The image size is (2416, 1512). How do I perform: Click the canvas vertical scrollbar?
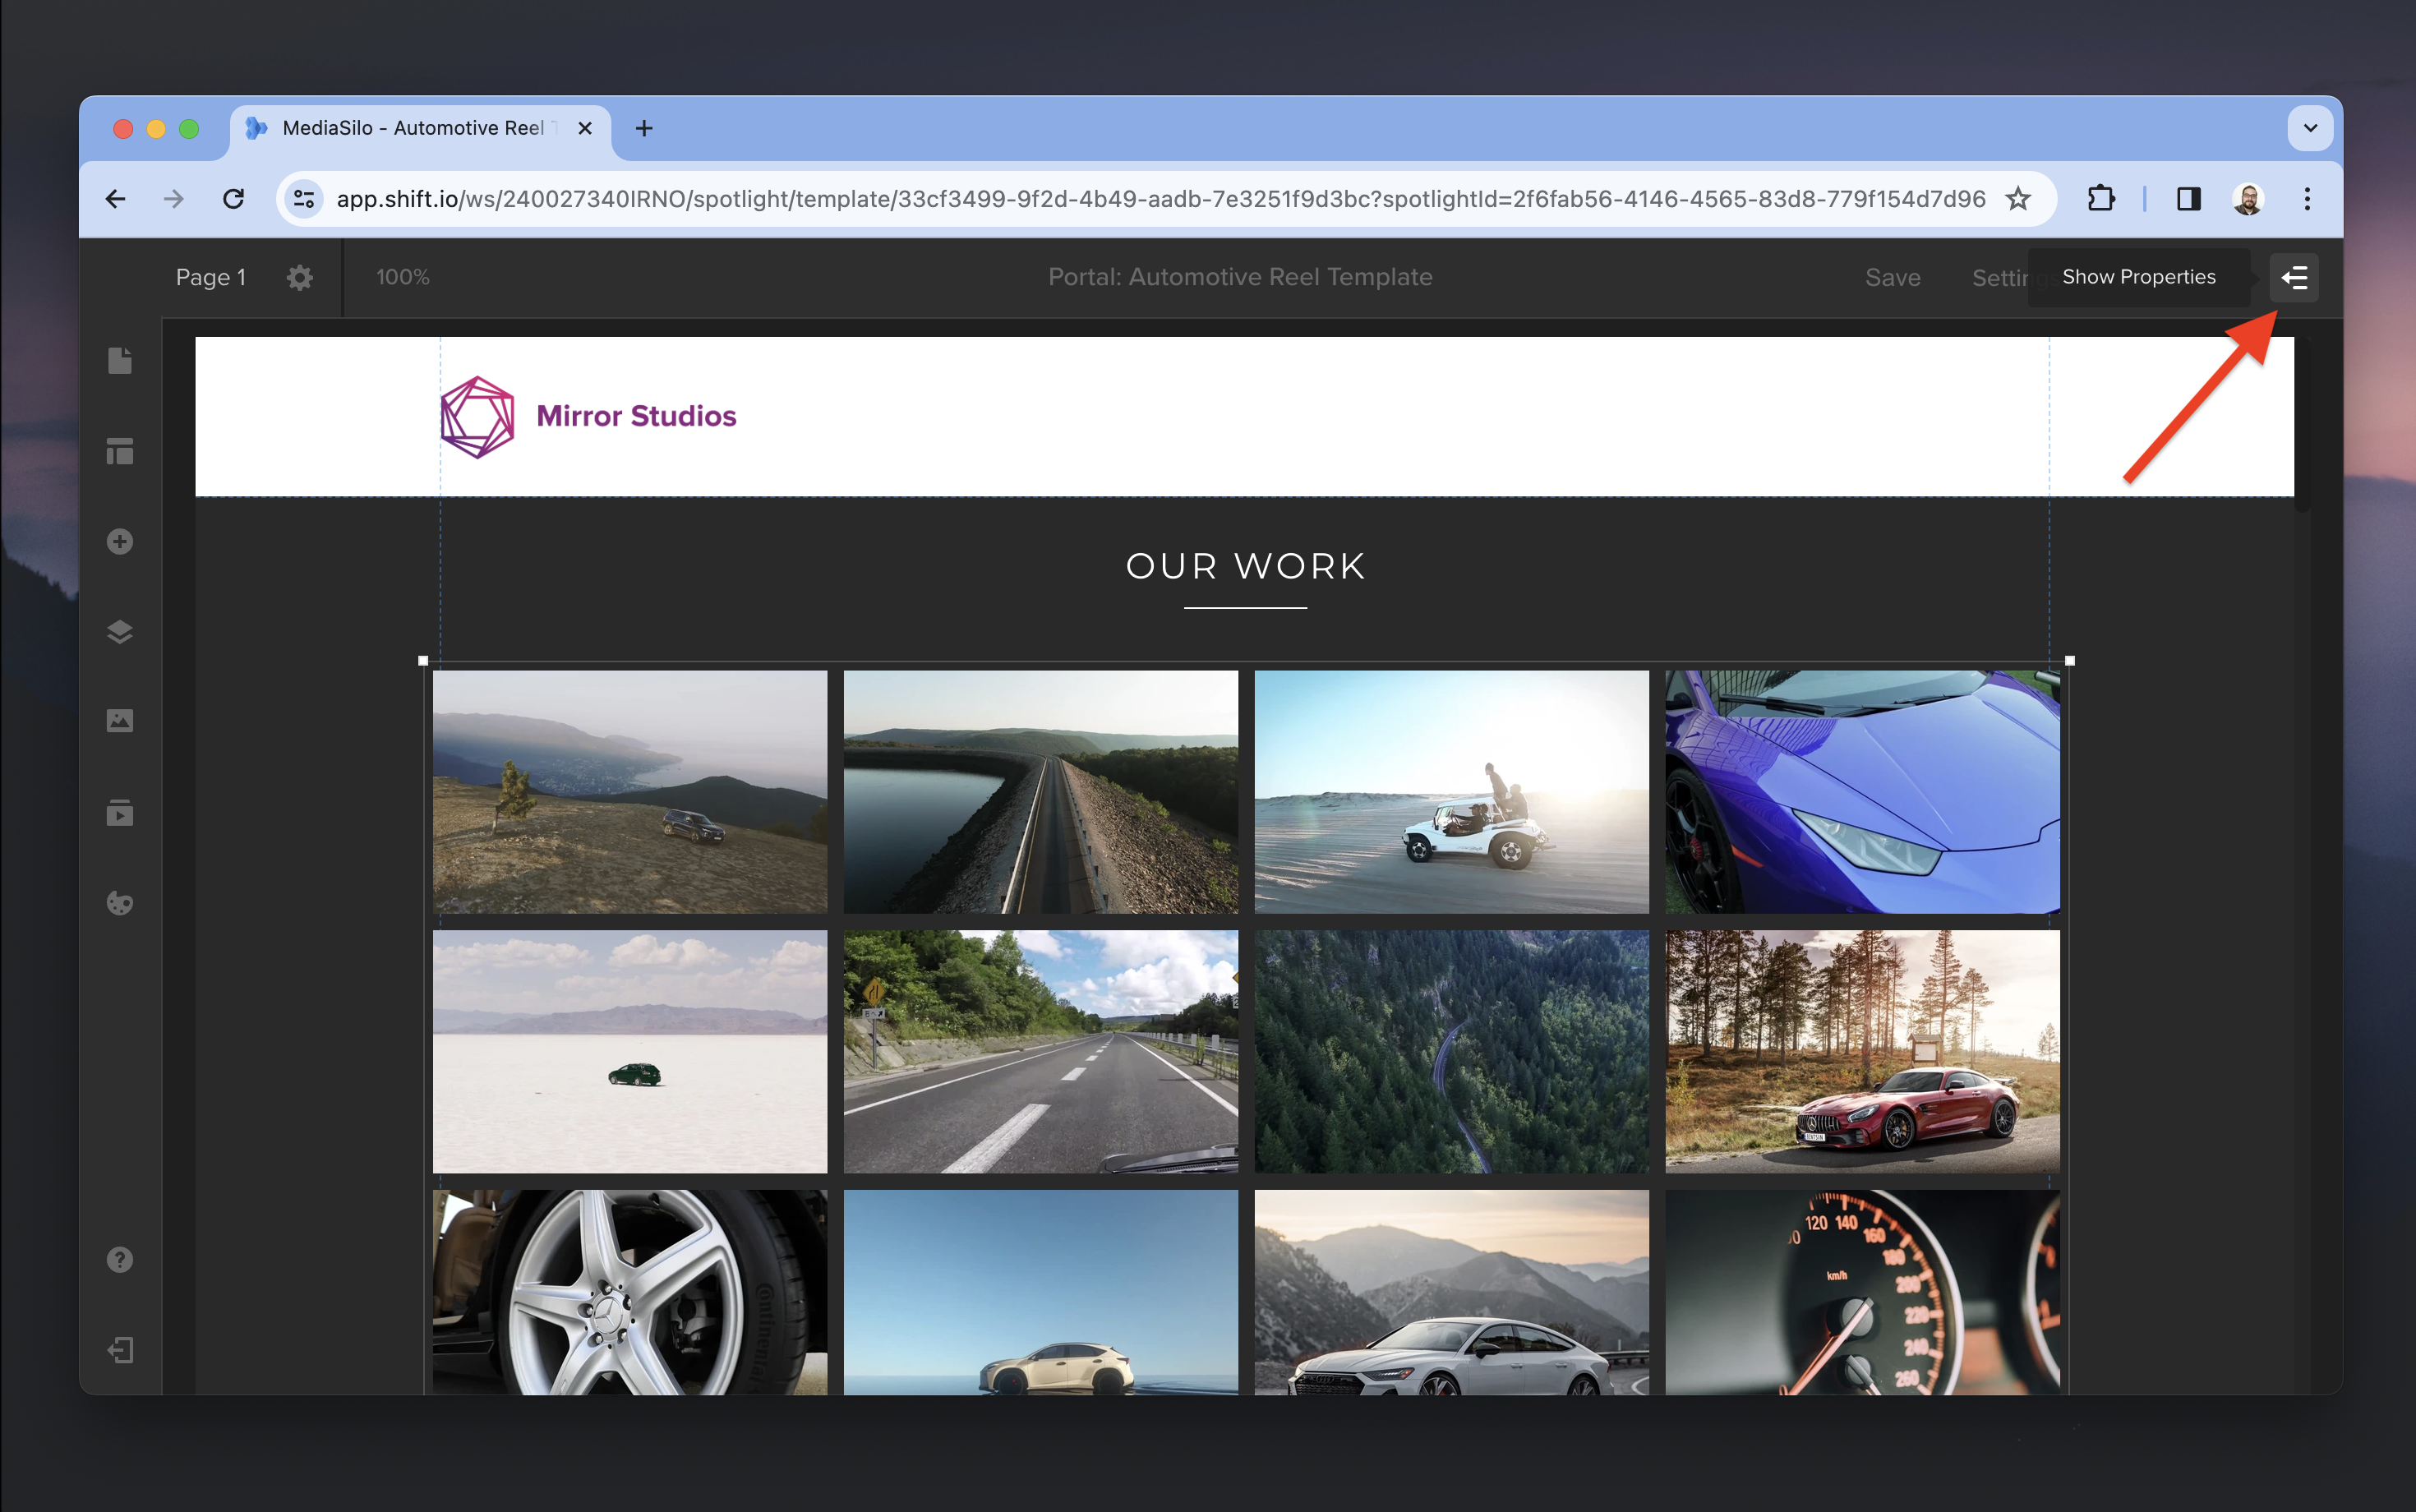(x=2302, y=426)
